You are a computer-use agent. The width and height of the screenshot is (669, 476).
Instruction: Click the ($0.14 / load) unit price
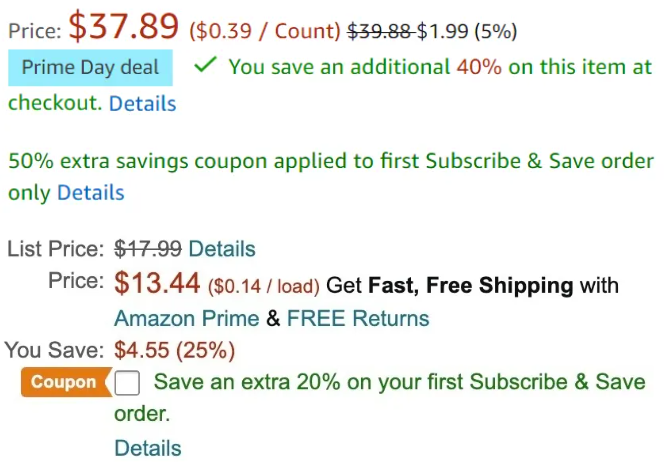pyautogui.click(x=264, y=287)
